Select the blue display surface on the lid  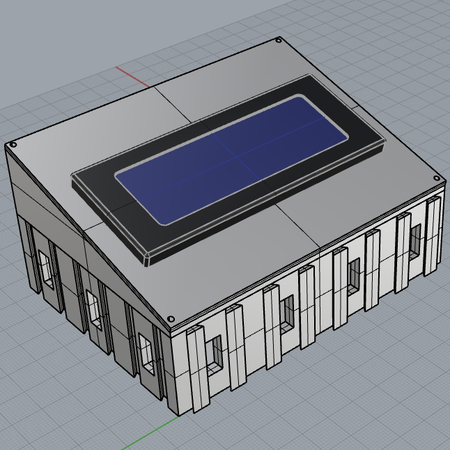click(x=232, y=159)
